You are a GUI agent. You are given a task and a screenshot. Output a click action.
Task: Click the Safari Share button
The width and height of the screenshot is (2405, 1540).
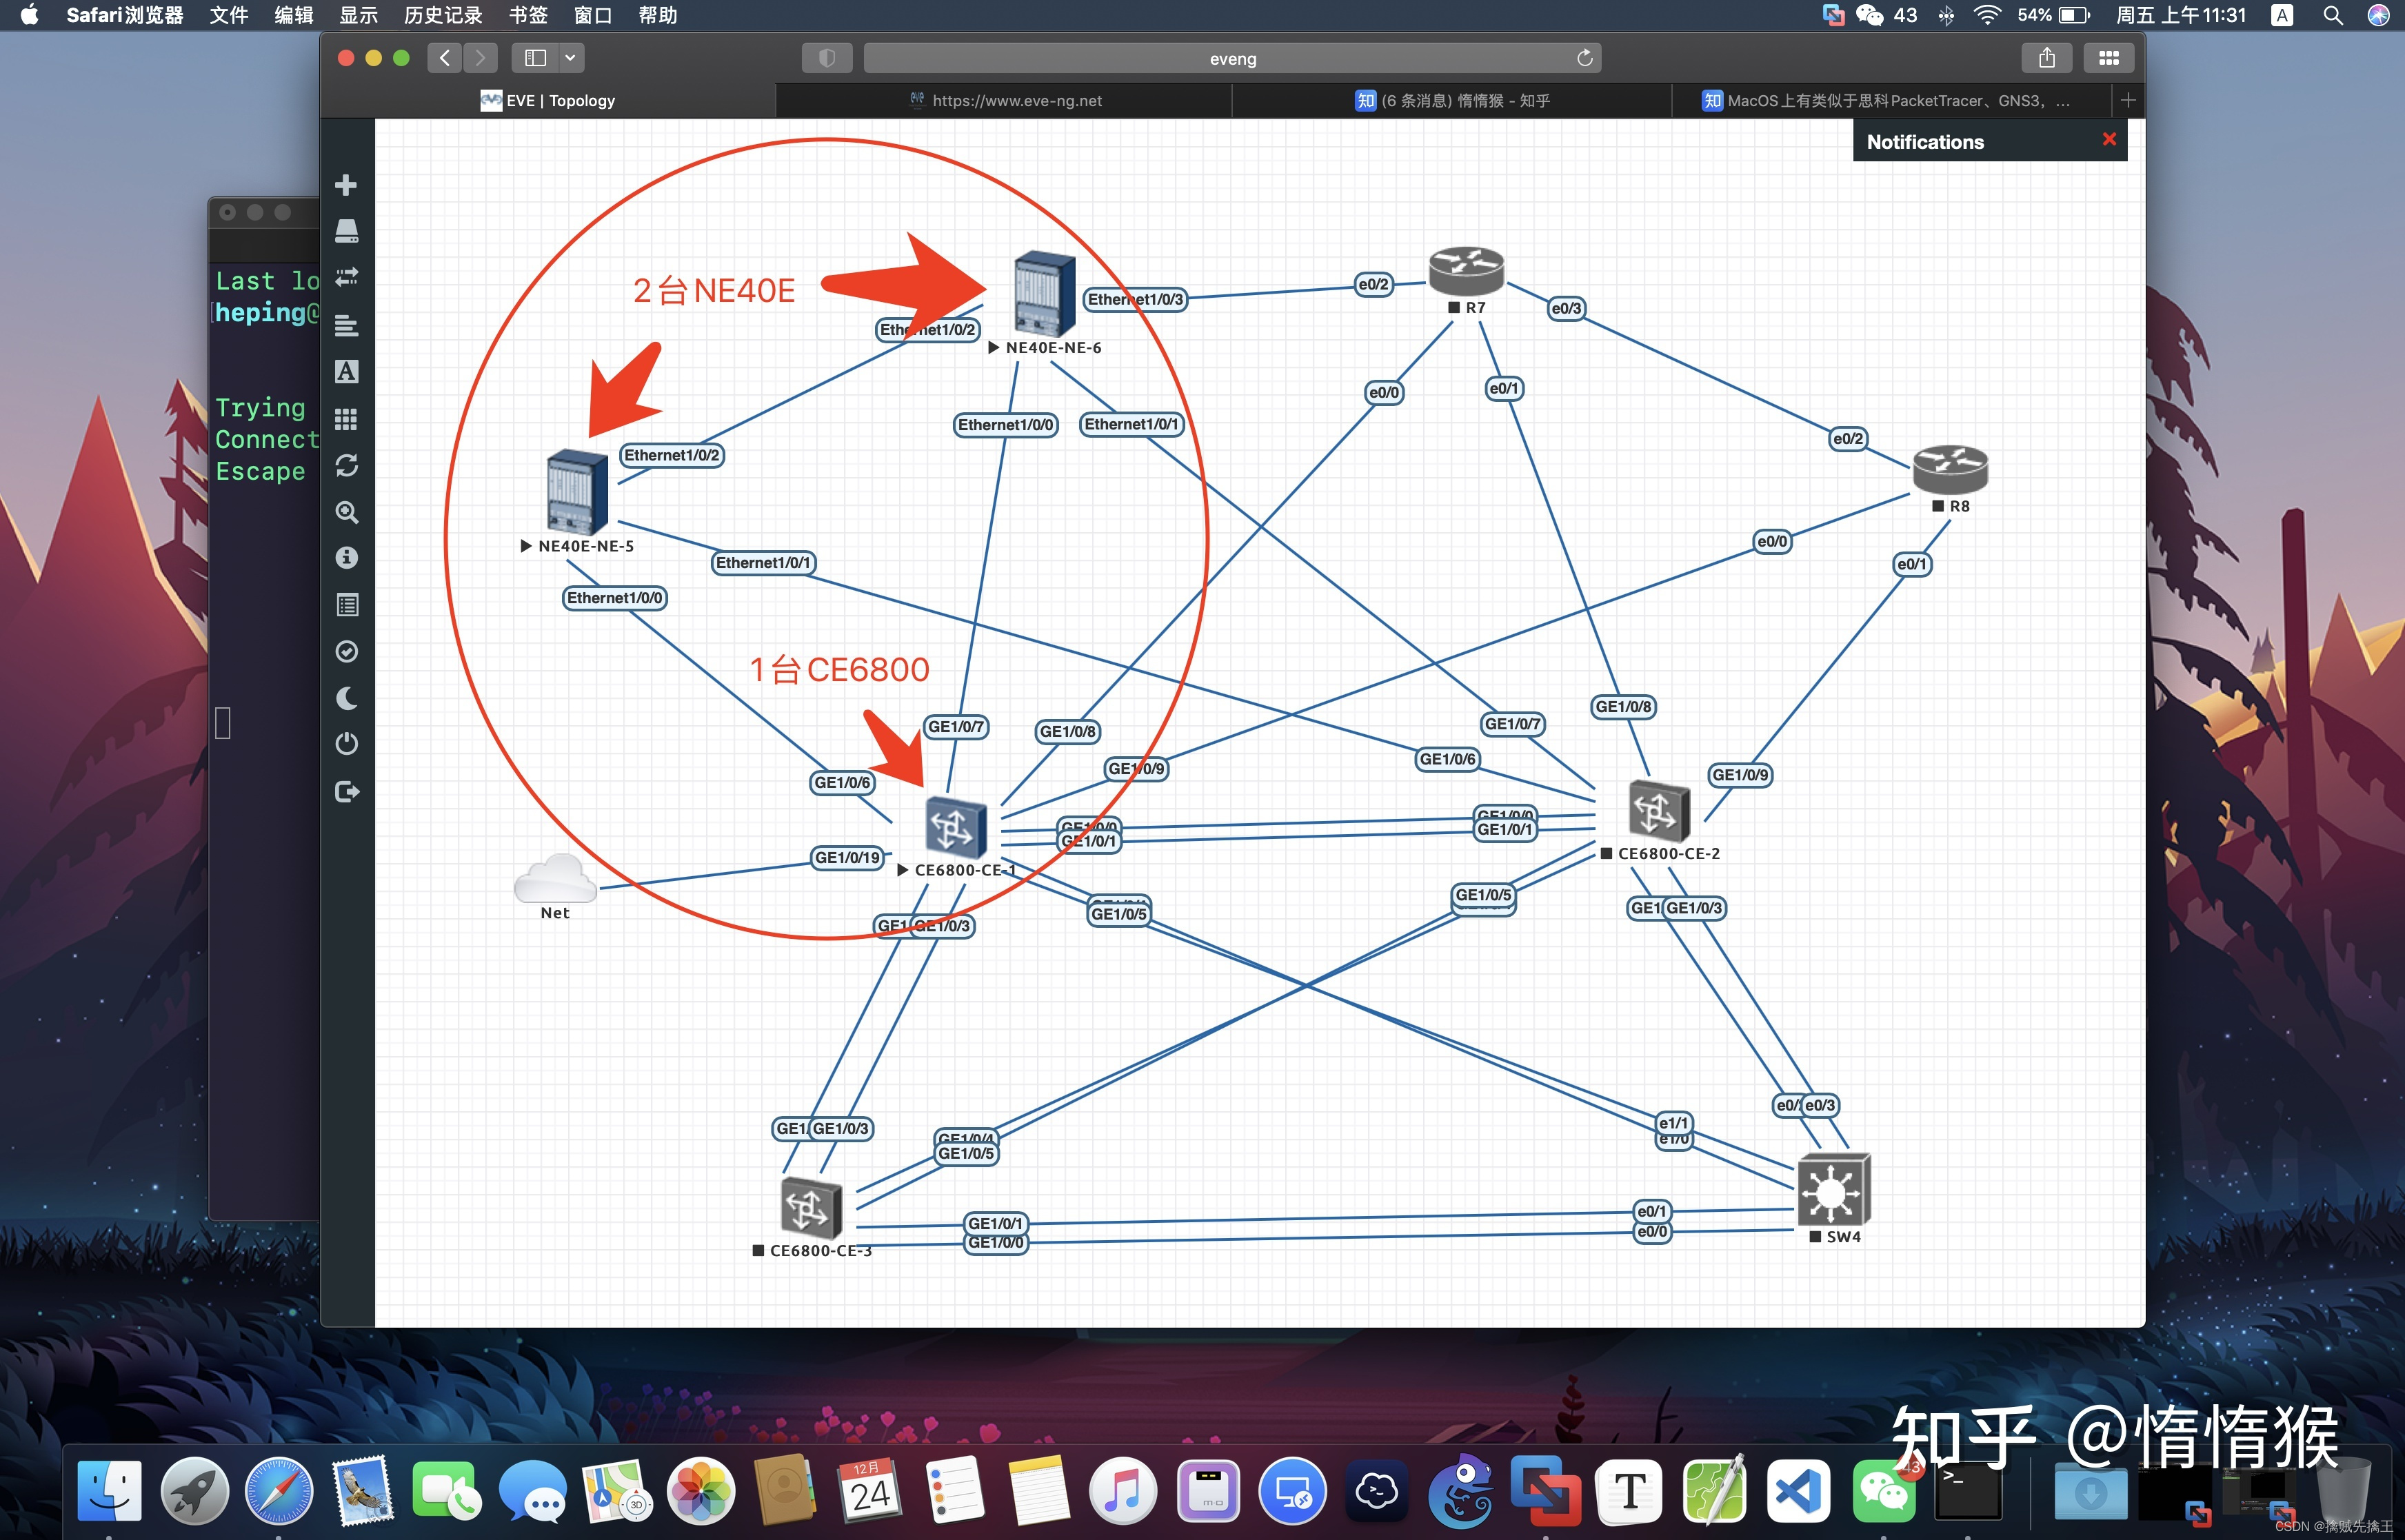[2046, 58]
